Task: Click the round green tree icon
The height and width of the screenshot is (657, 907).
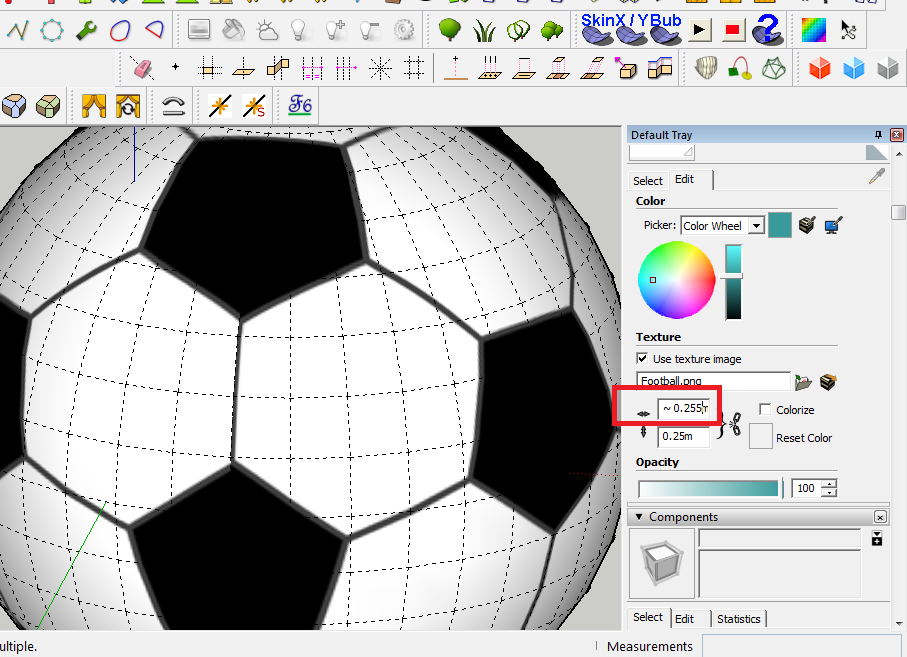Action: 449,29
